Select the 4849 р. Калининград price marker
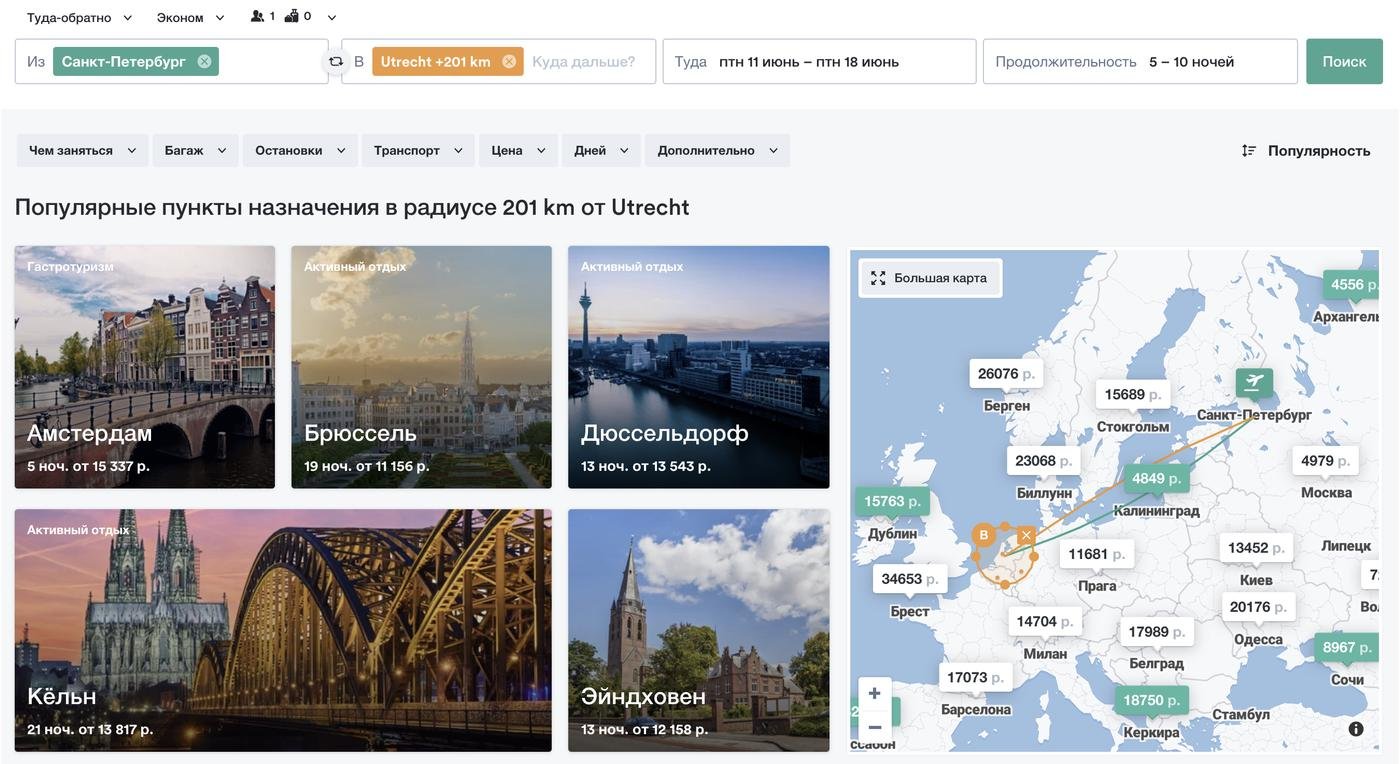The image size is (1400, 764). pyautogui.click(x=1156, y=478)
